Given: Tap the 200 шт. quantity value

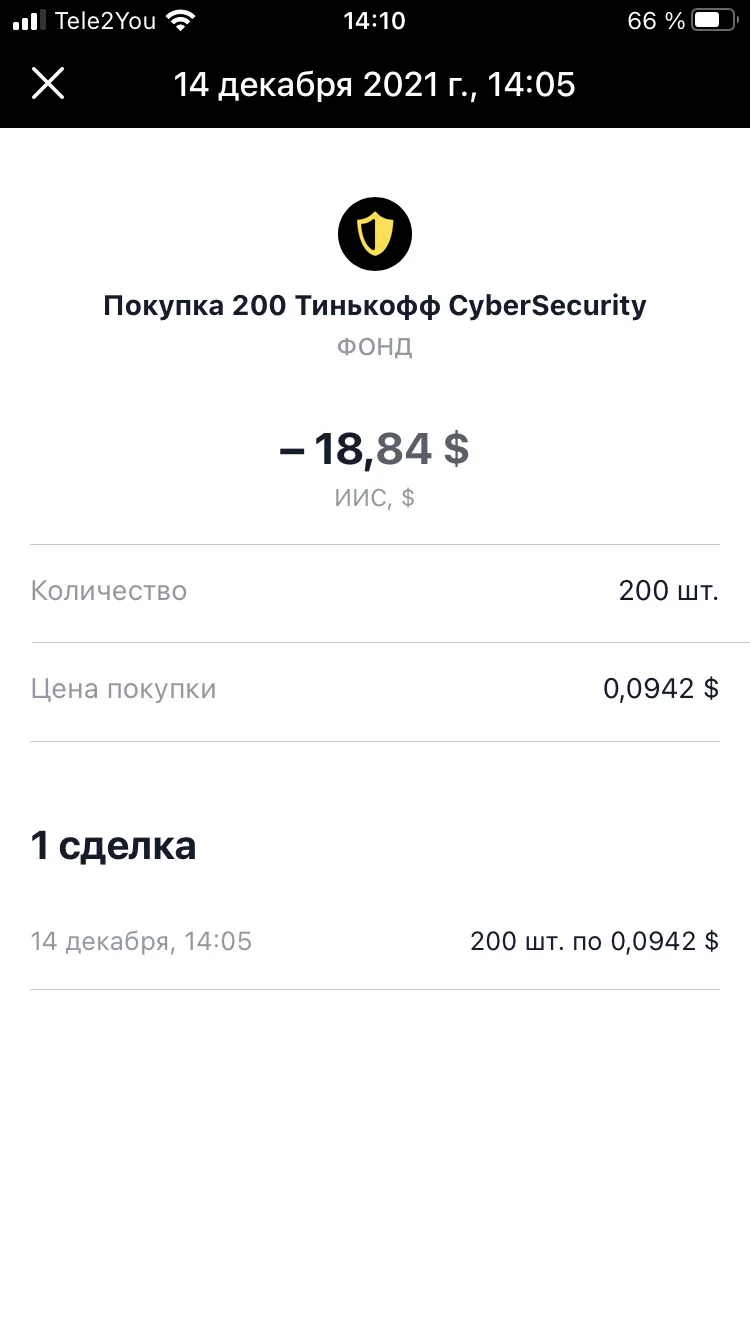Looking at the screenshot, I should (x=669, y=591).
